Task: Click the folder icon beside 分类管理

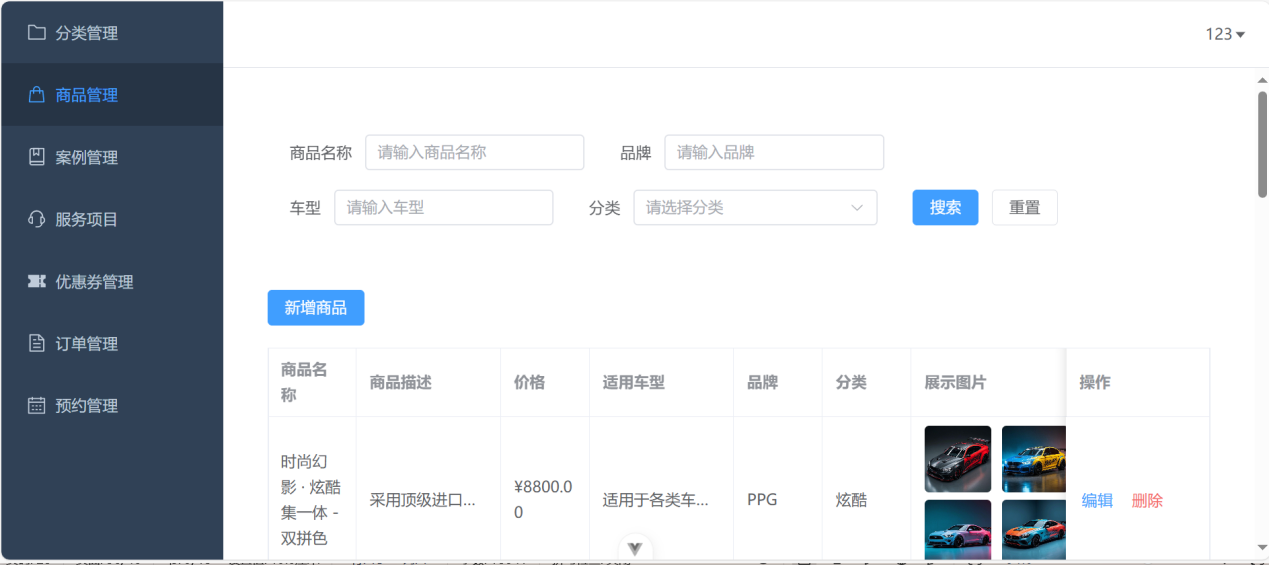Action: pos(37,32)
